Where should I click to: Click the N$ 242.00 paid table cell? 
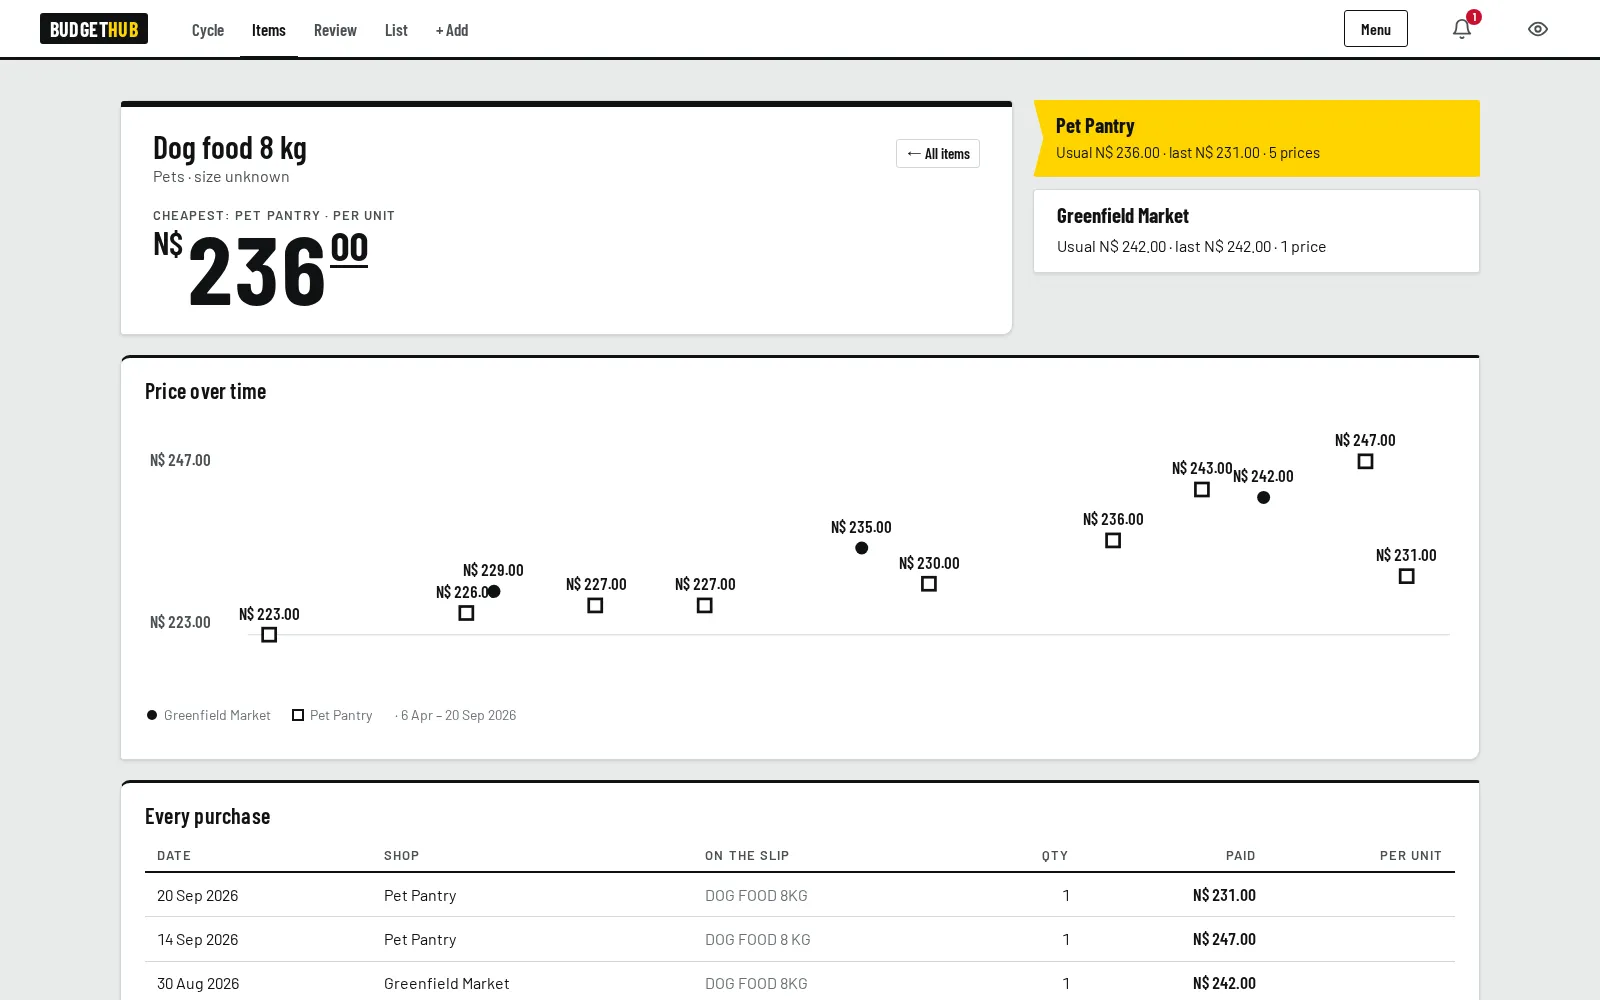(x=1224, y=983)
